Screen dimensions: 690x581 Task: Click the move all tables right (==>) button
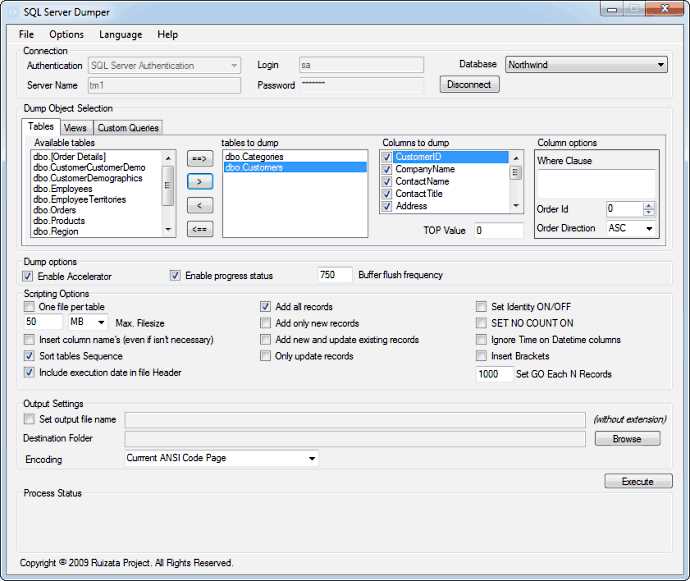tap(200, 158)
